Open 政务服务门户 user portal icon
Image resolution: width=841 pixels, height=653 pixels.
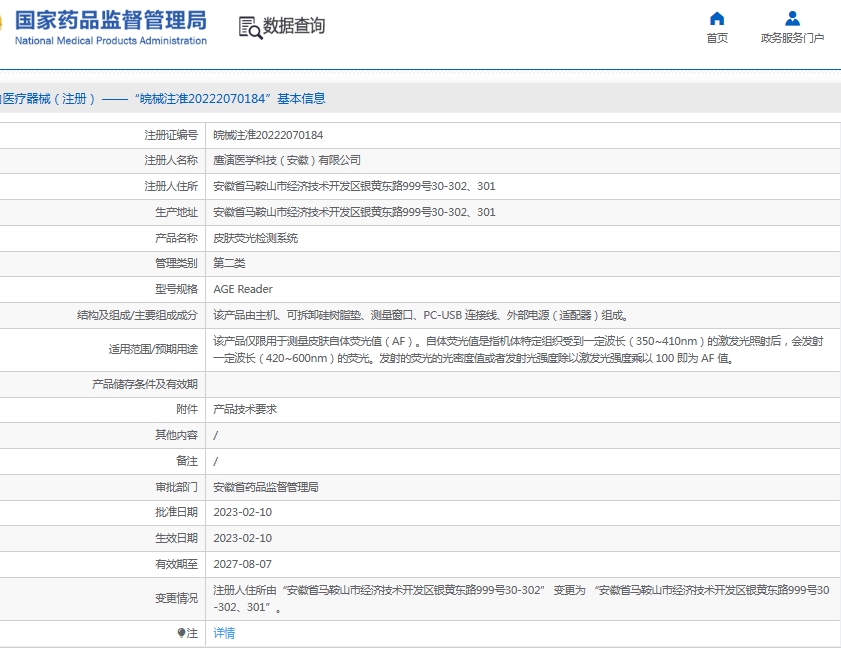(792, 19)
